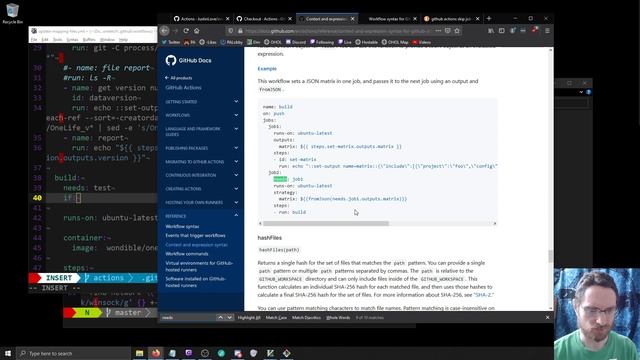Go to next find match
This screenshot has height=360, width=640.
(229, 318)
